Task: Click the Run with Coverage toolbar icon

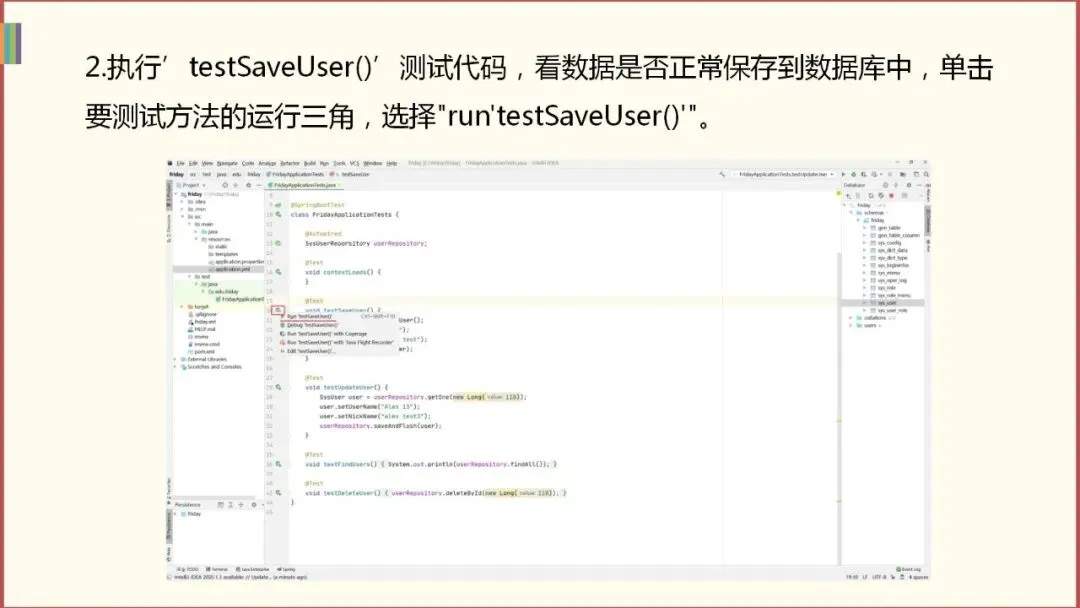Action: 864,174
